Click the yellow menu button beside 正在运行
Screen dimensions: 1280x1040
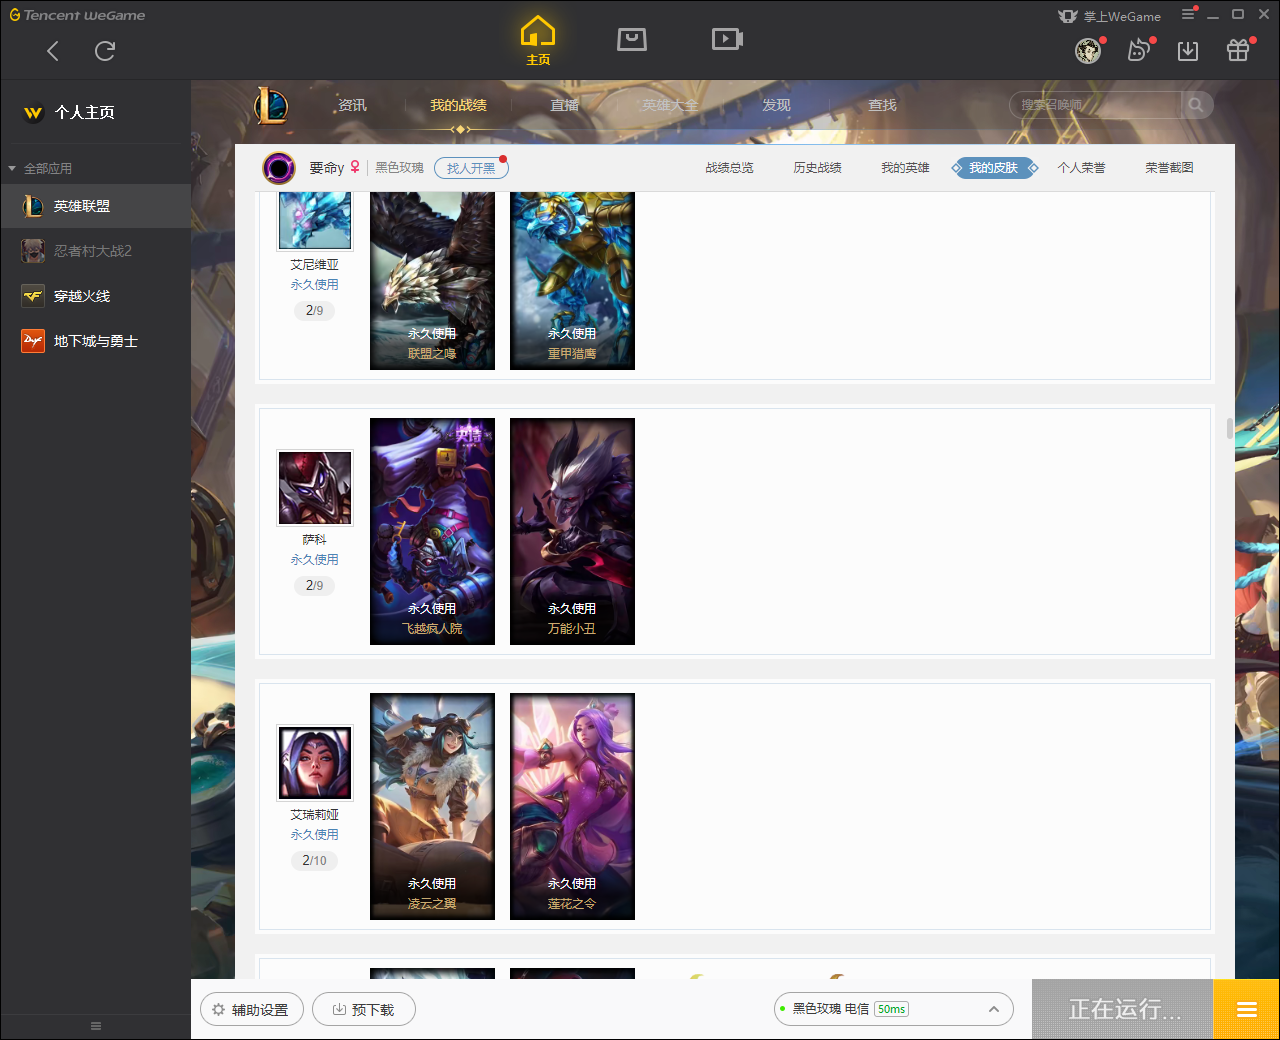coord(1246,1010)
